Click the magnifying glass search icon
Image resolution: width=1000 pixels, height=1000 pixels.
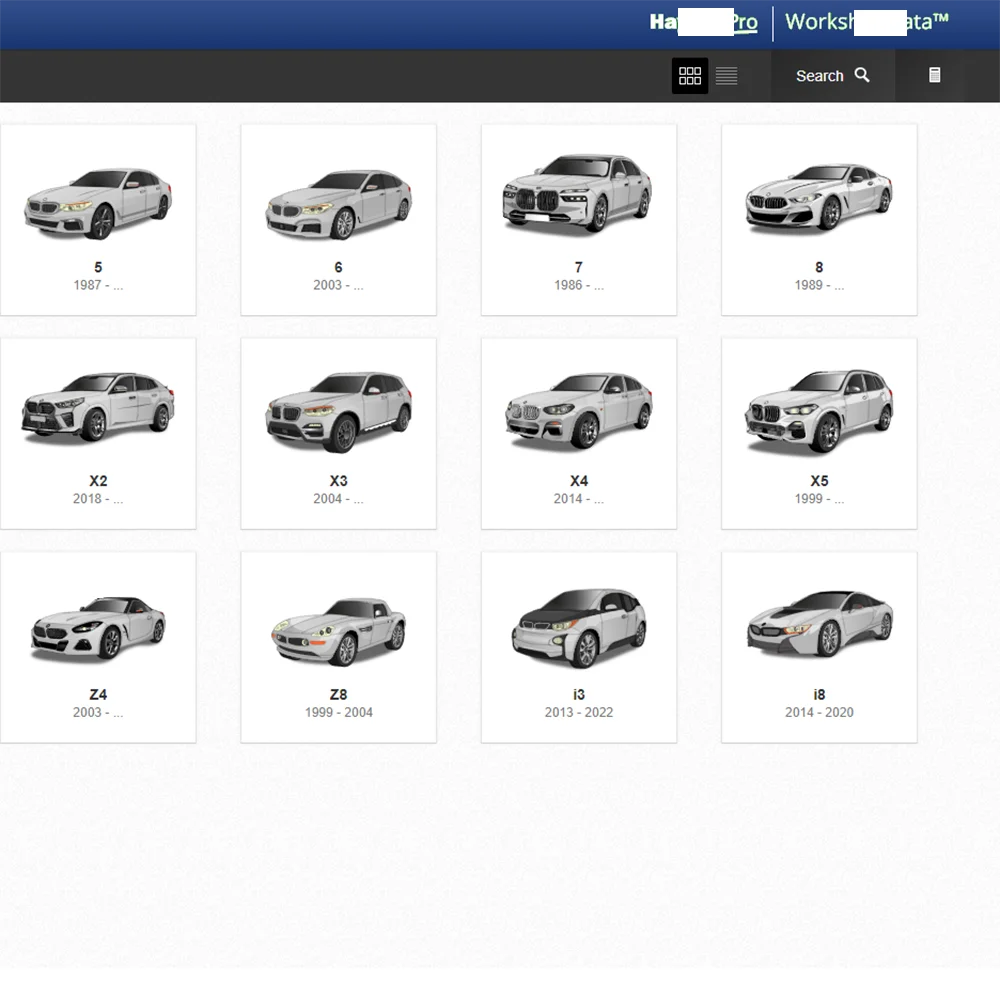tap(862, 75)
